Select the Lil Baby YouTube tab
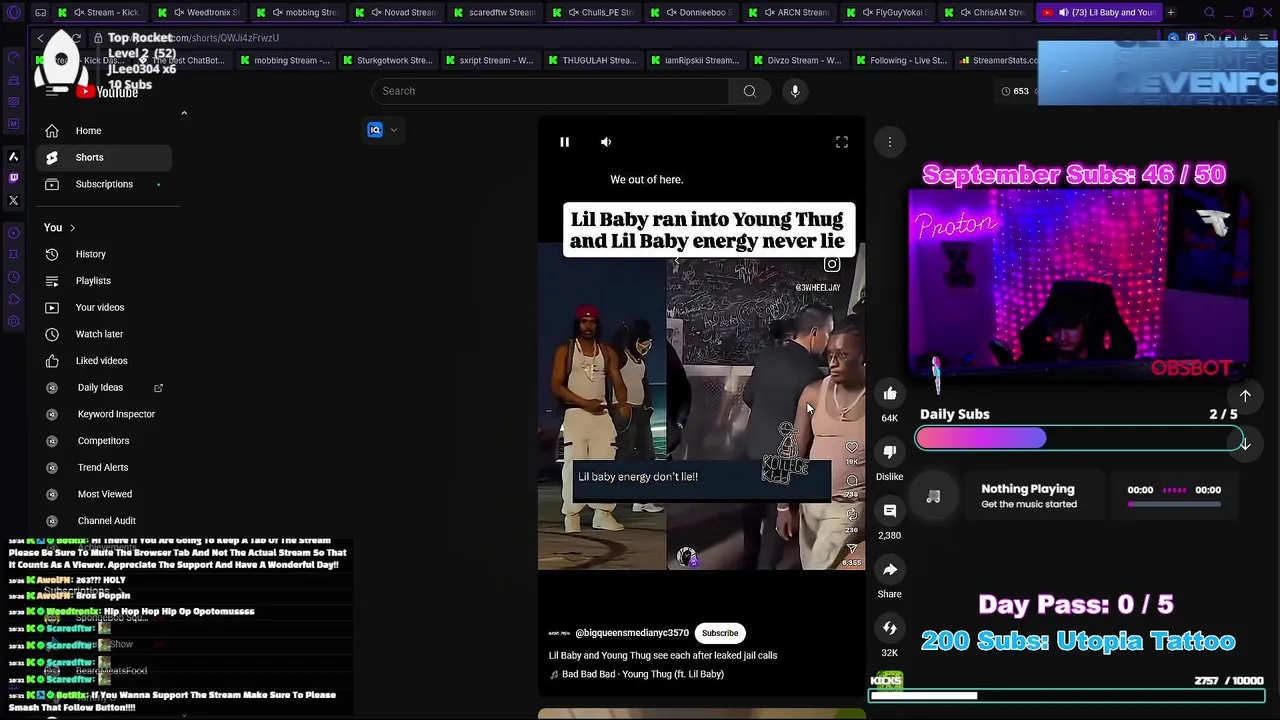 pos(1098,13)
